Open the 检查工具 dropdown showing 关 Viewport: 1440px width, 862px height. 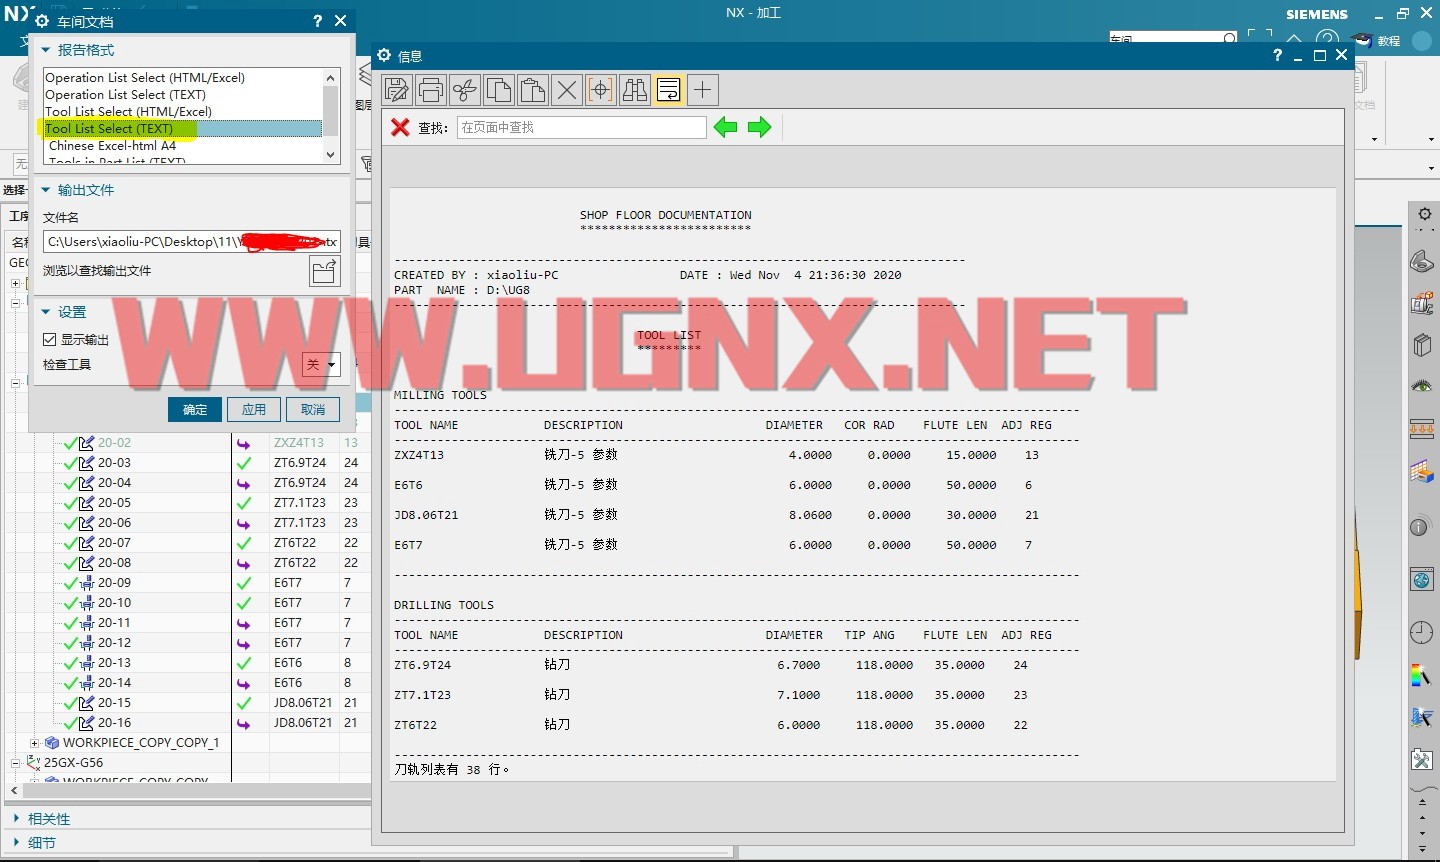click(x=322, y=365)
